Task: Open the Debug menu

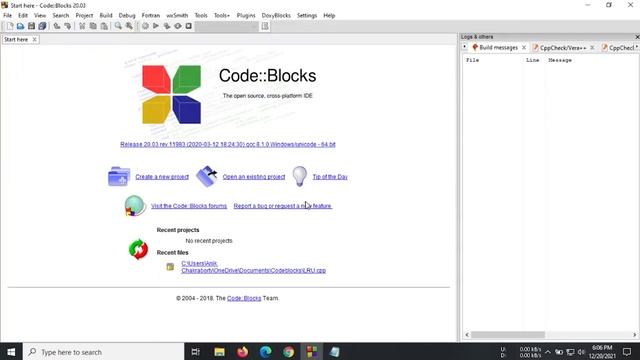Action: (x=127, y=16)
